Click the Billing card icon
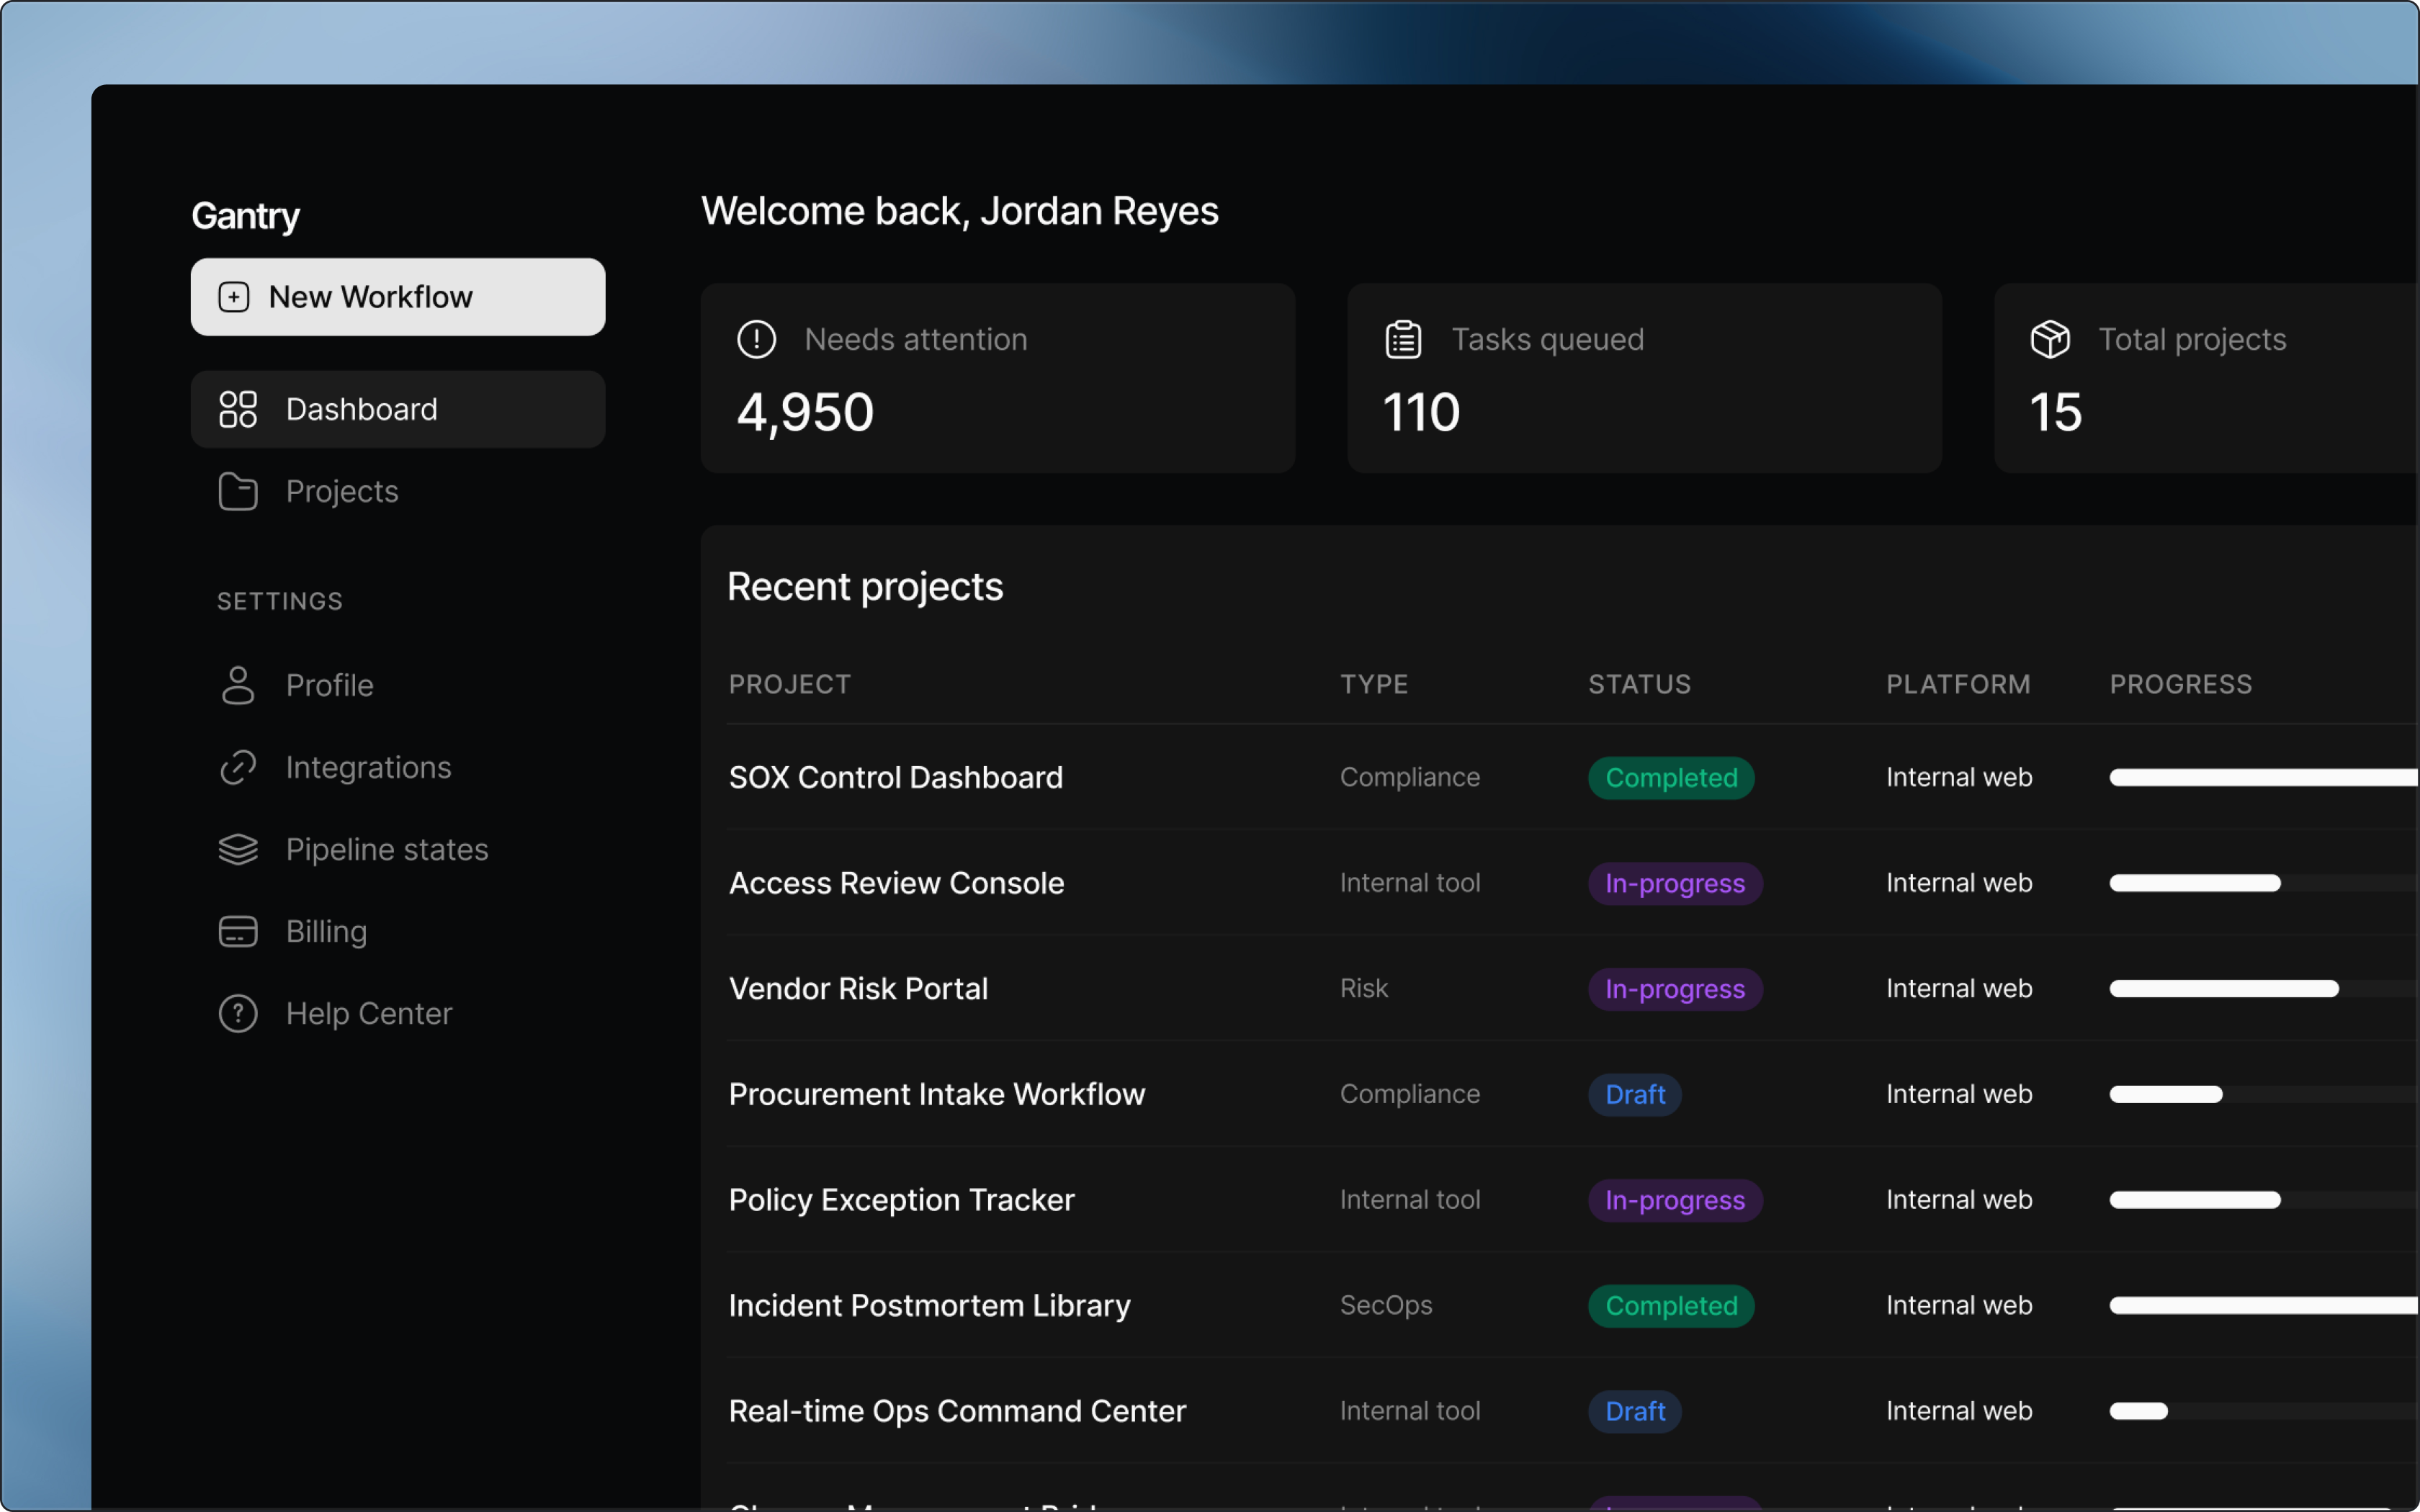 pyautogui.click(x=238, y=931)
